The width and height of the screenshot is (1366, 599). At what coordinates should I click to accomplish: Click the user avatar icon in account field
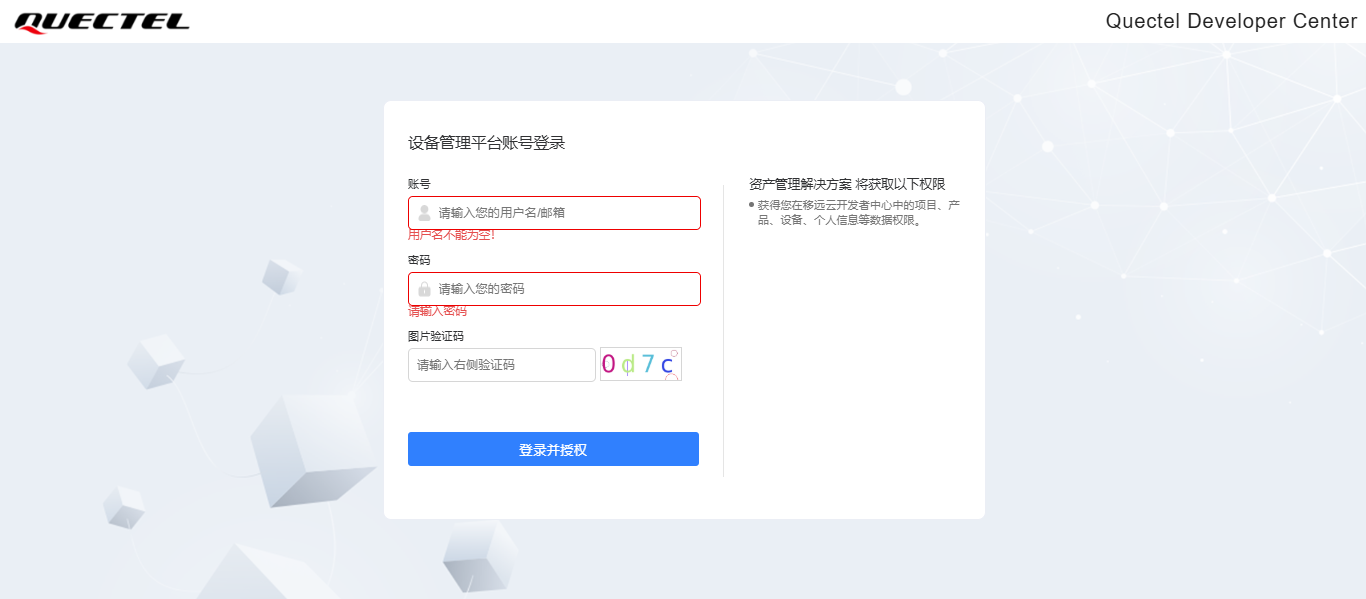tap(424, 213)
